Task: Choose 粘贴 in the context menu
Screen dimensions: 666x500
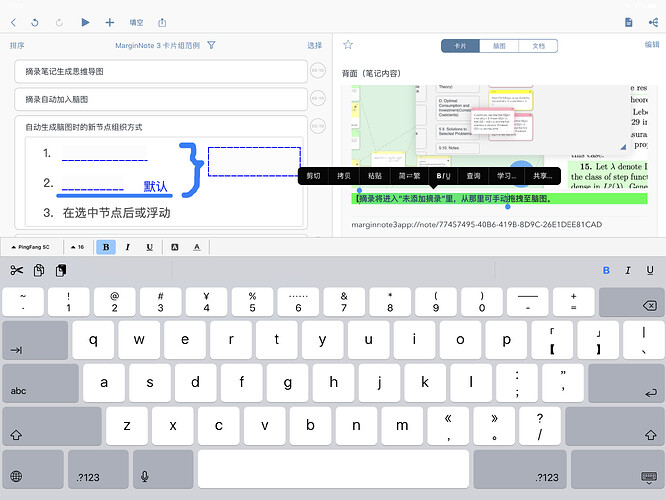Action: coord(375,176)
